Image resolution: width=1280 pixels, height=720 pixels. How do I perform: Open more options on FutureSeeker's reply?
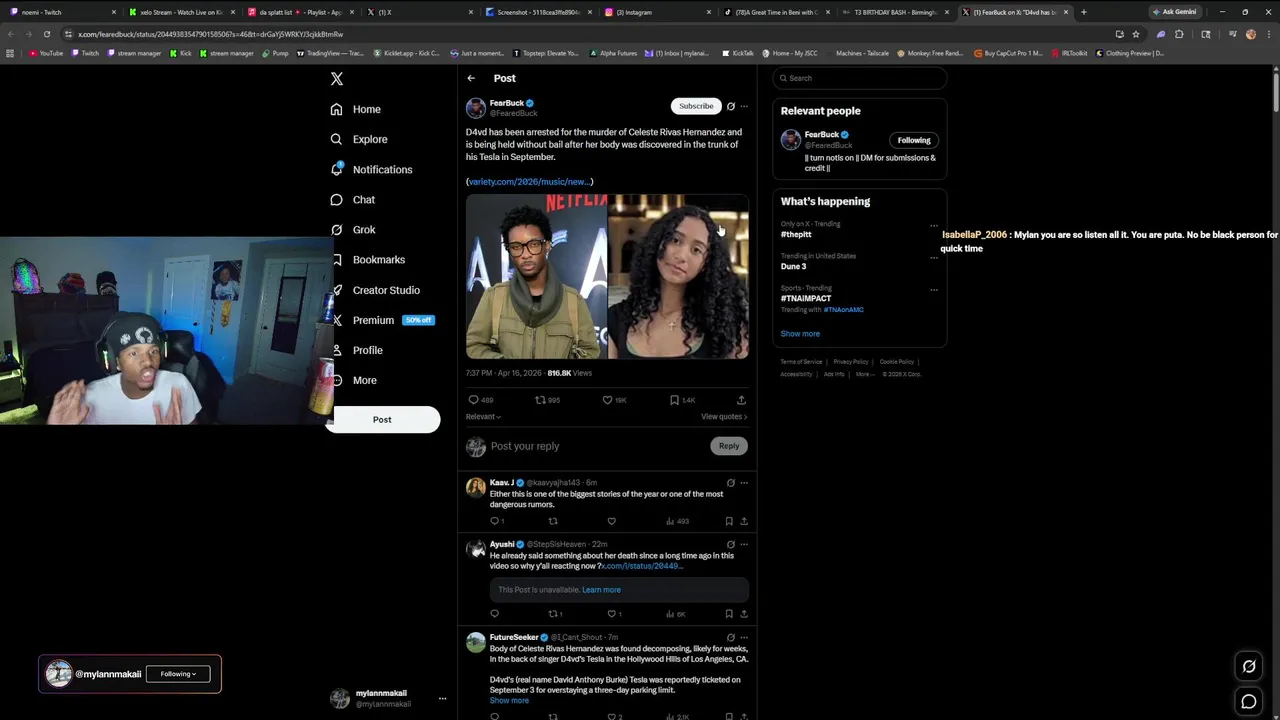(744, 637)
